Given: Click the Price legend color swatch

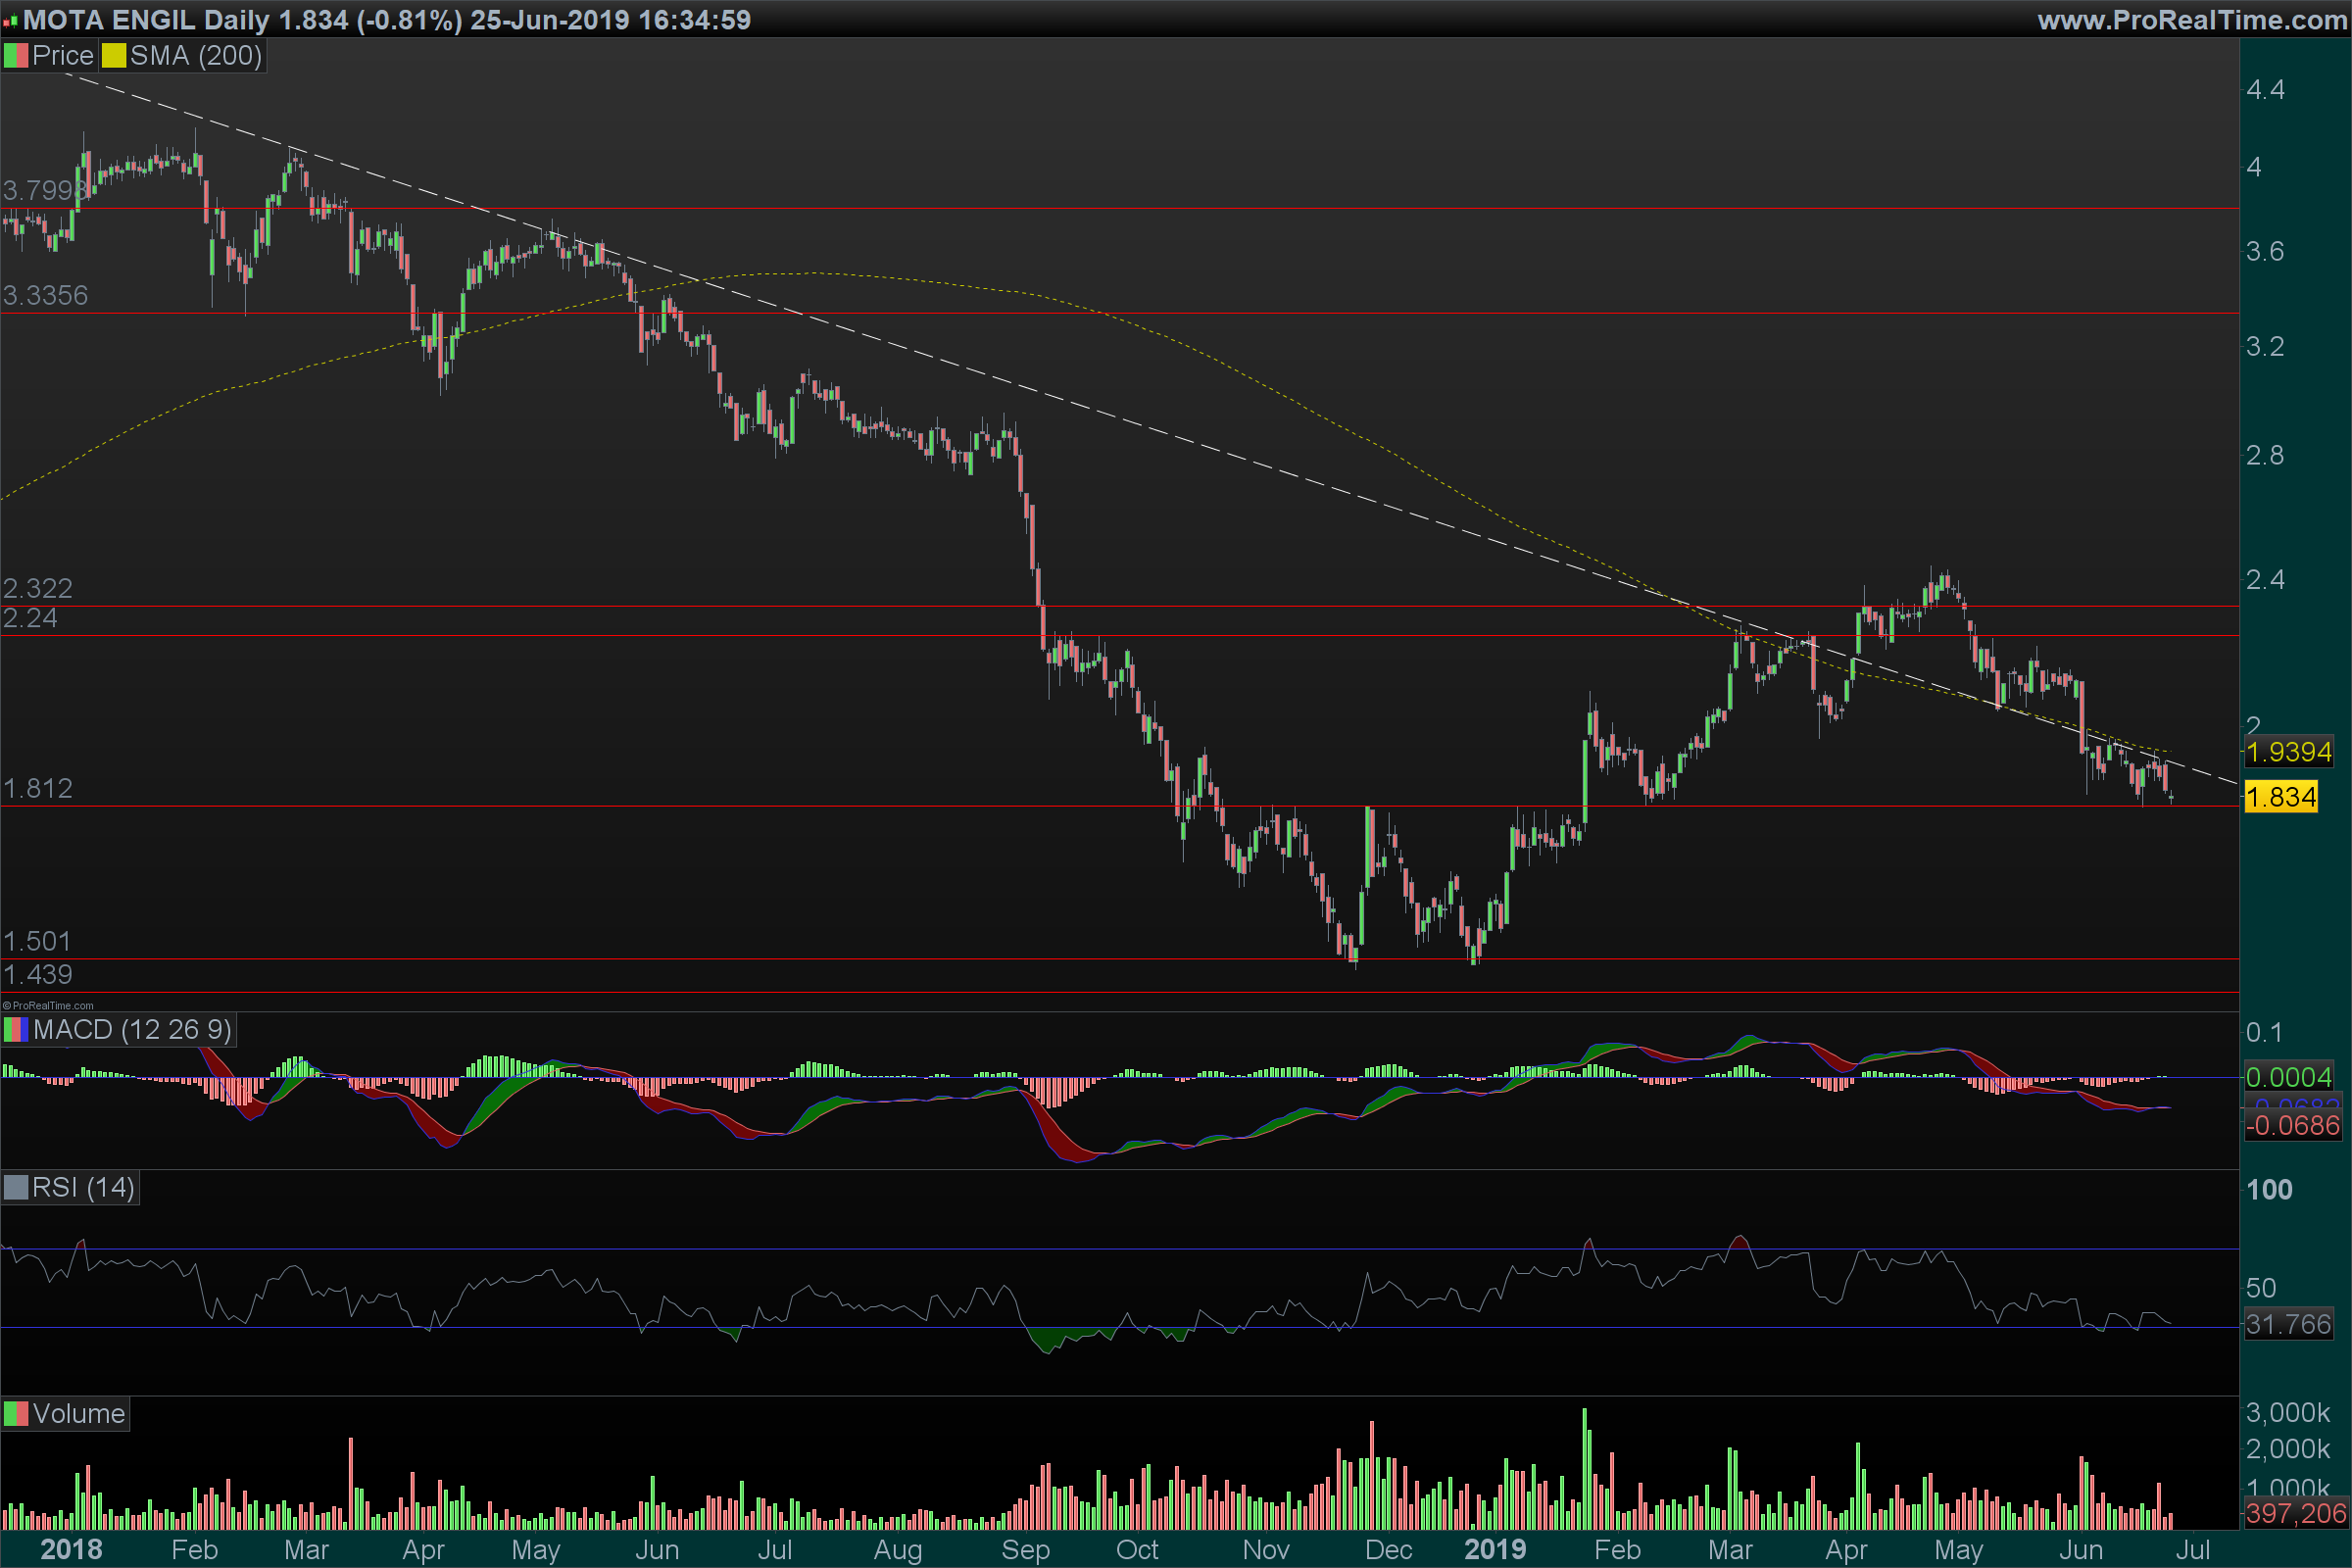Looking at the screenshot, I should (16, 56).
